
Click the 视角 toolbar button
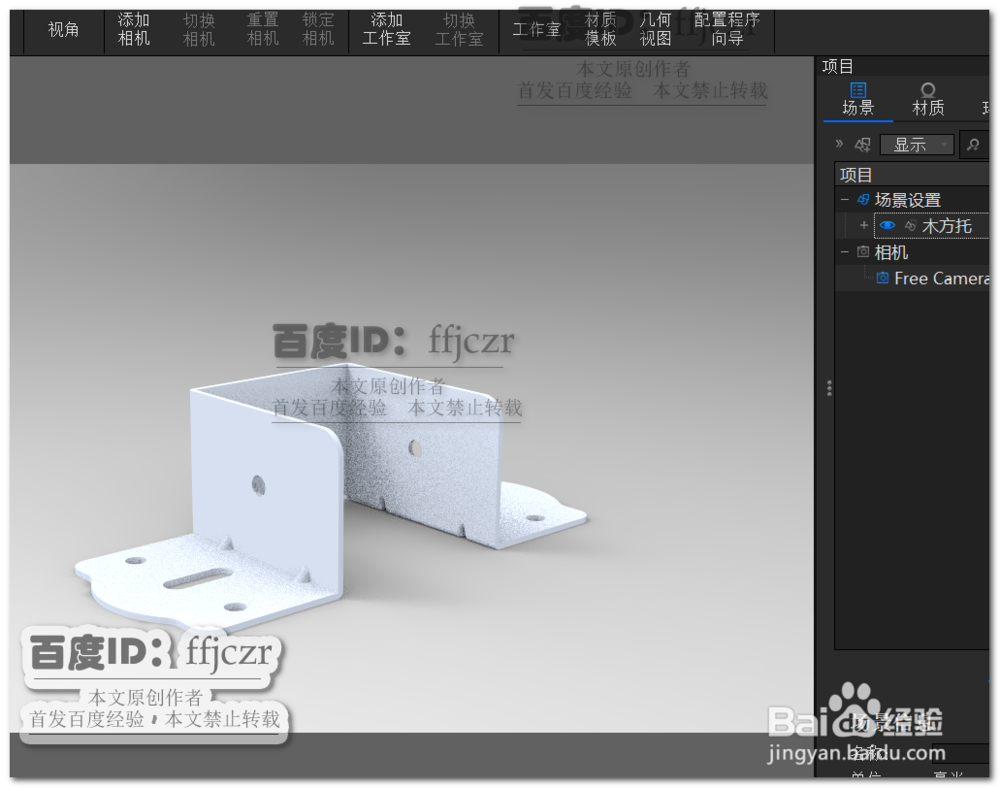(63, 29)
